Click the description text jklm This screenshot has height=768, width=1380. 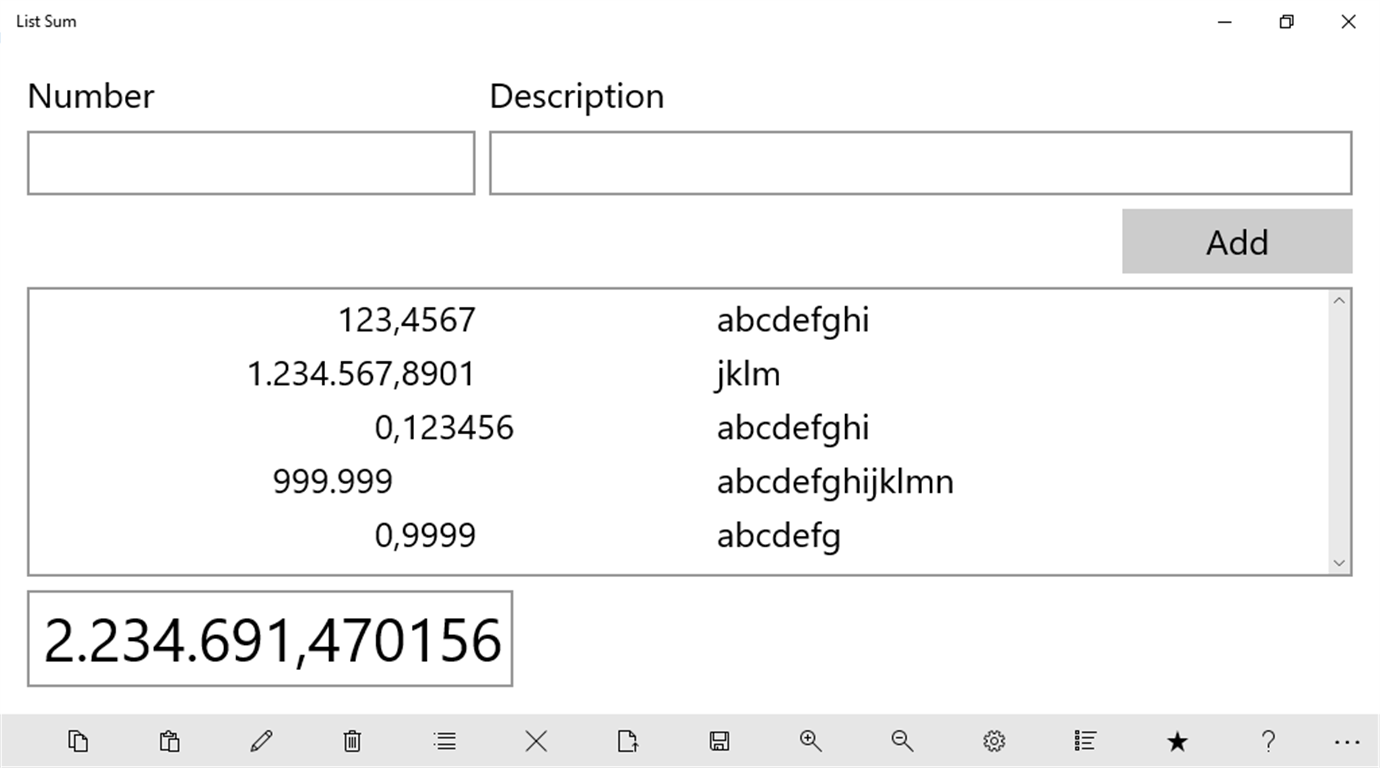point(749,375)
